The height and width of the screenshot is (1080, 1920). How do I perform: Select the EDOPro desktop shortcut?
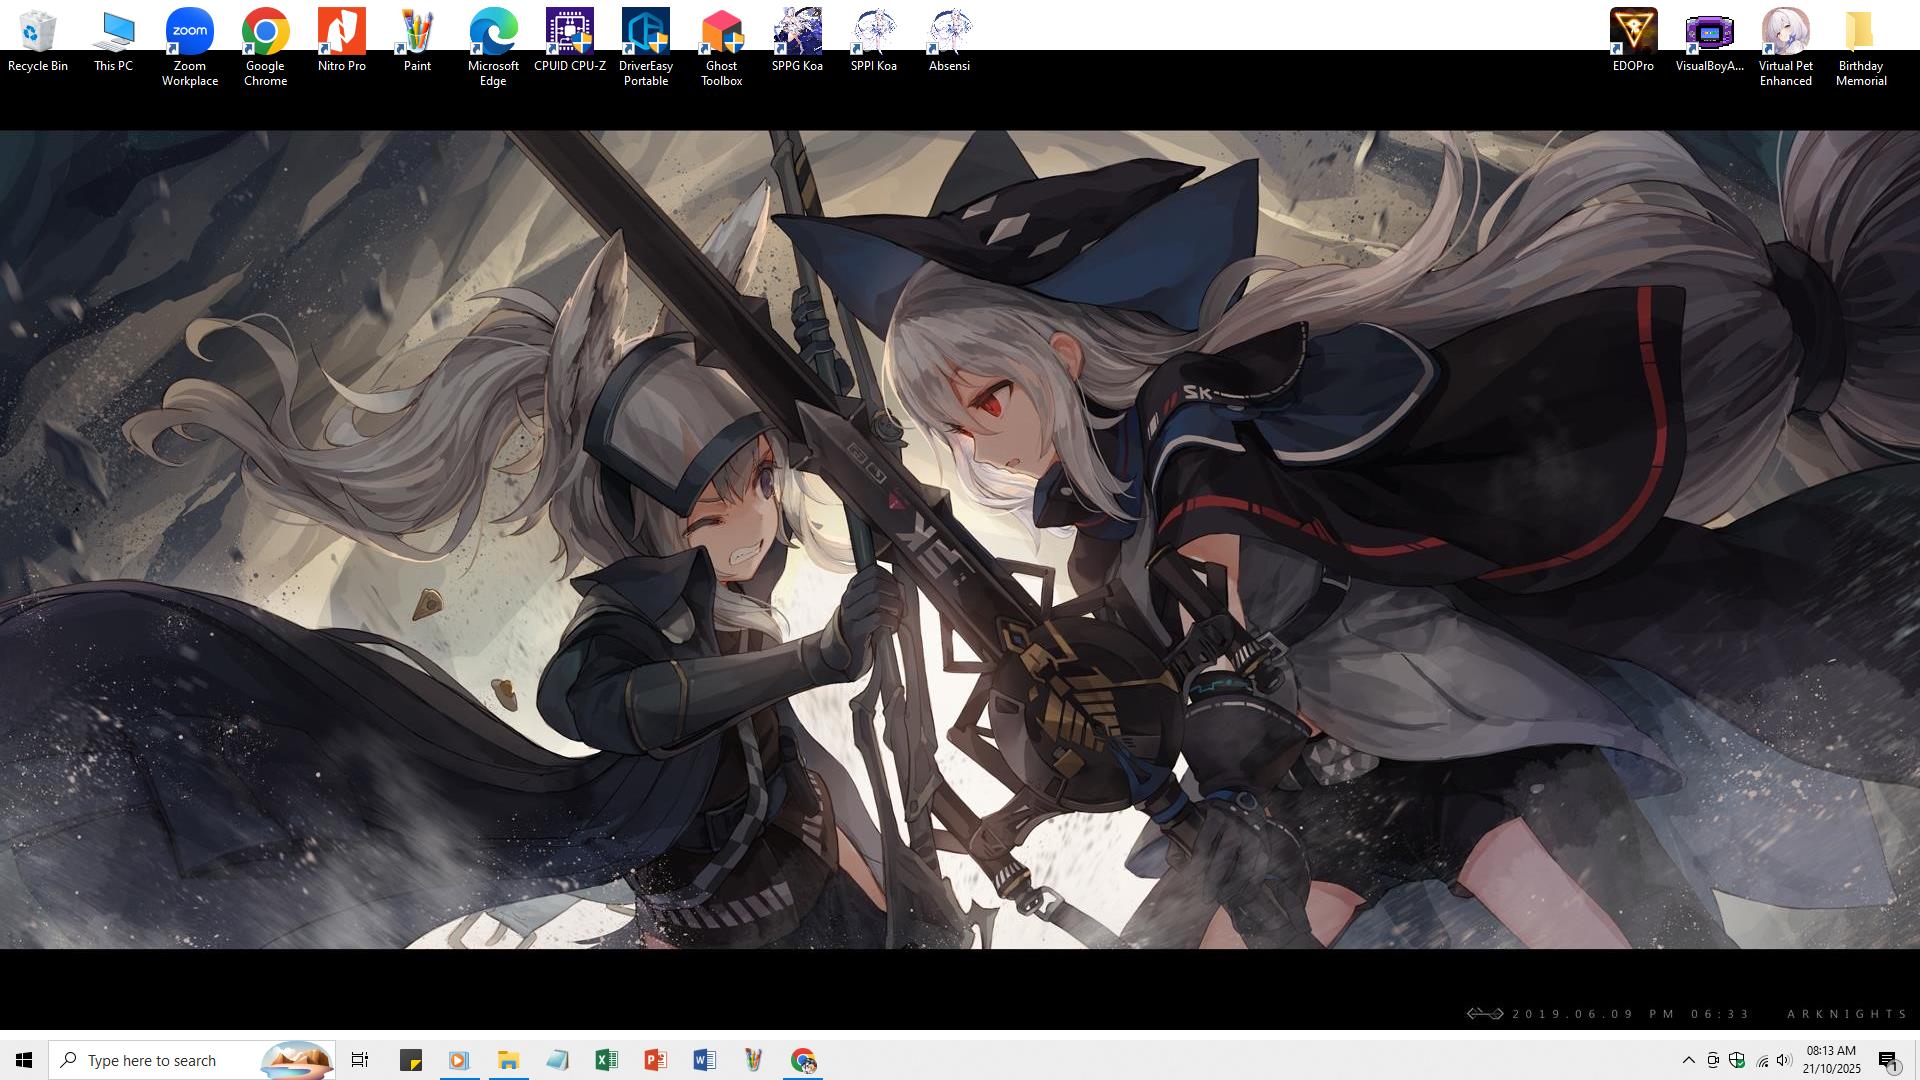[1633, 40]
